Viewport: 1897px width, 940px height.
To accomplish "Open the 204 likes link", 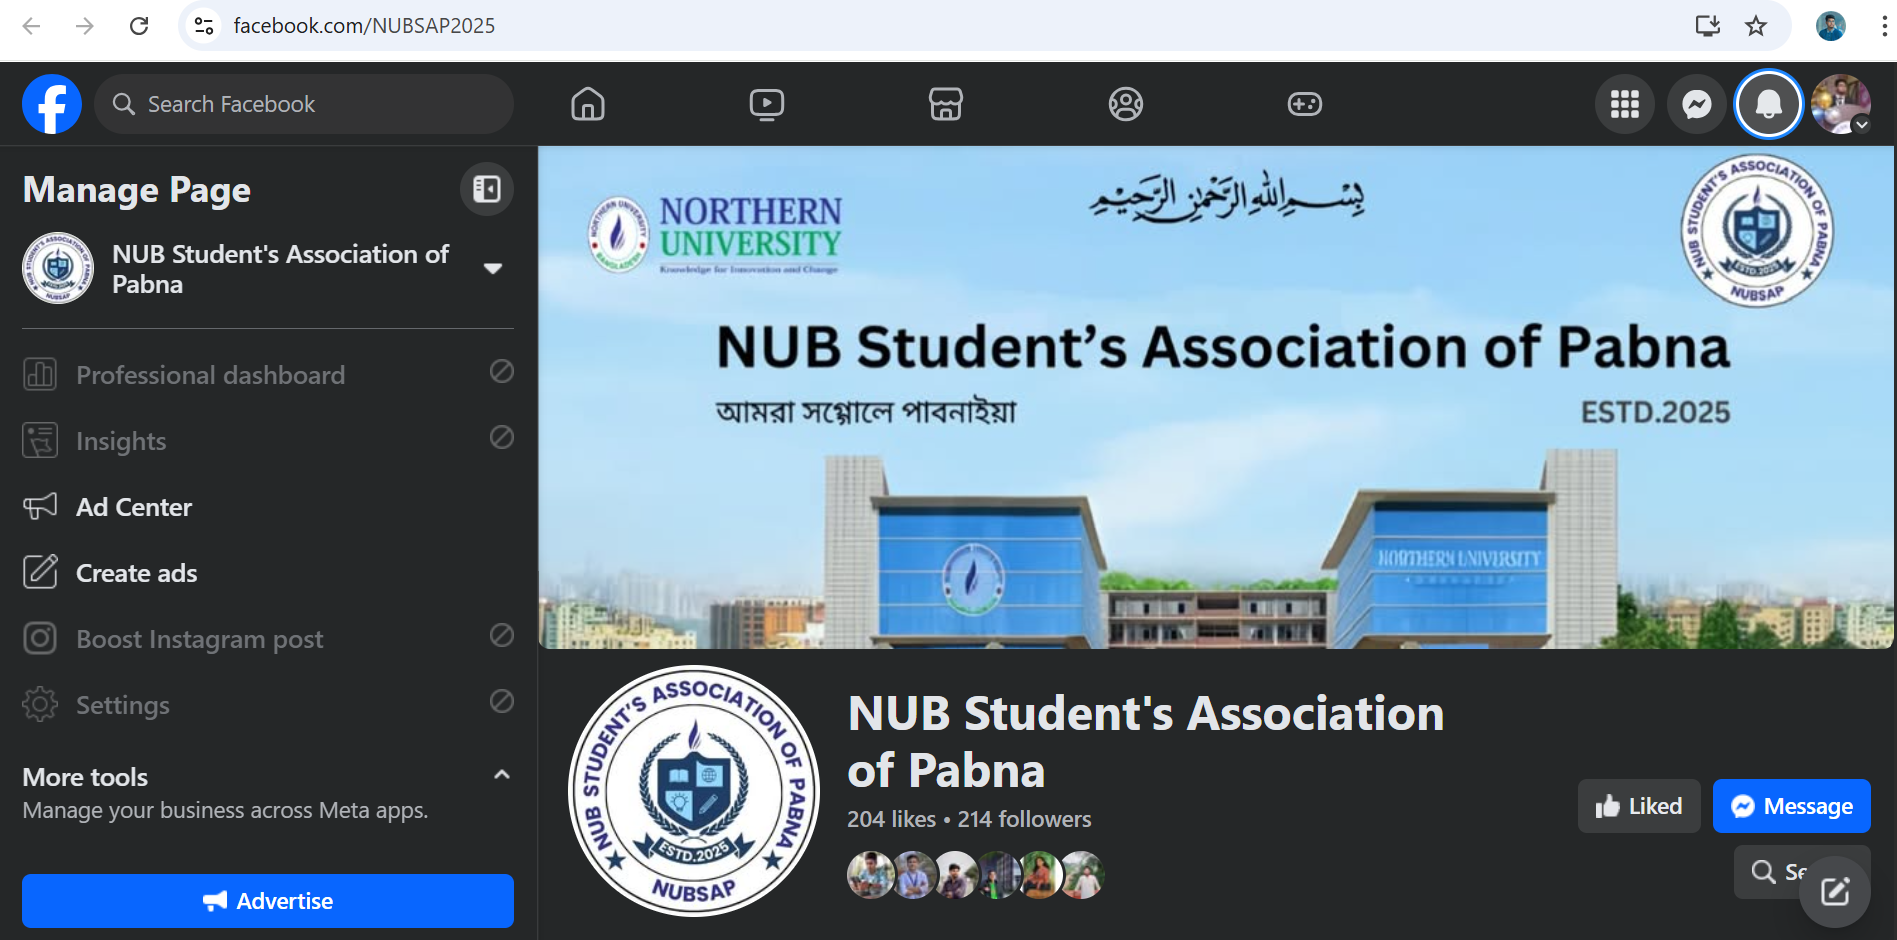I will tap(892, 819).
